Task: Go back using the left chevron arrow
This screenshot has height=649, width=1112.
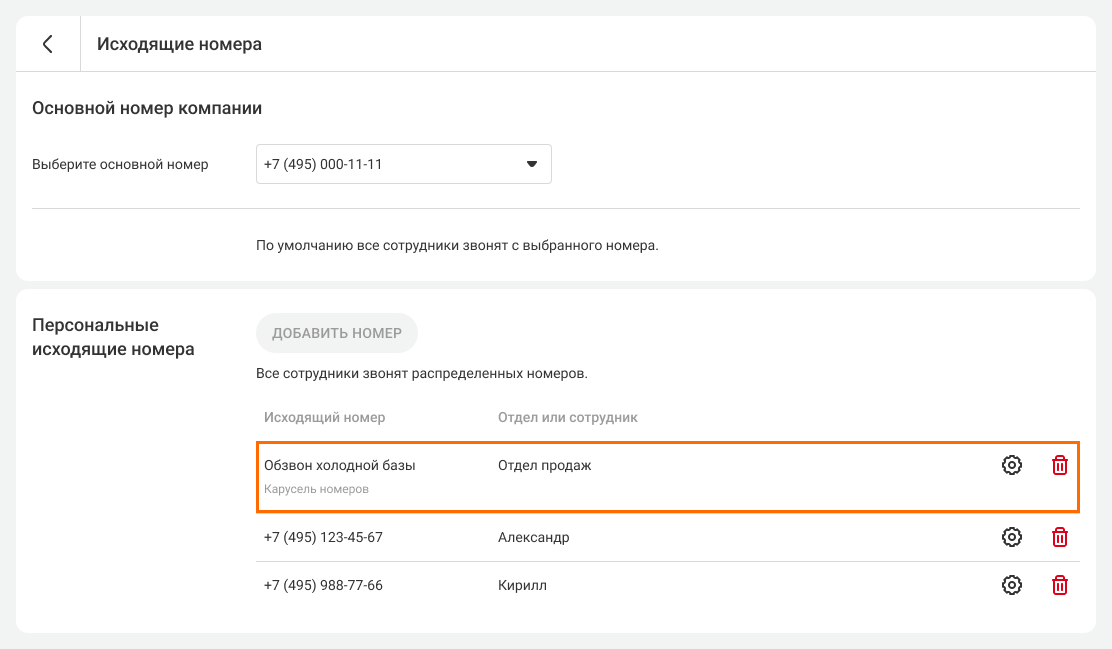Action: click(x=47, y=44)
